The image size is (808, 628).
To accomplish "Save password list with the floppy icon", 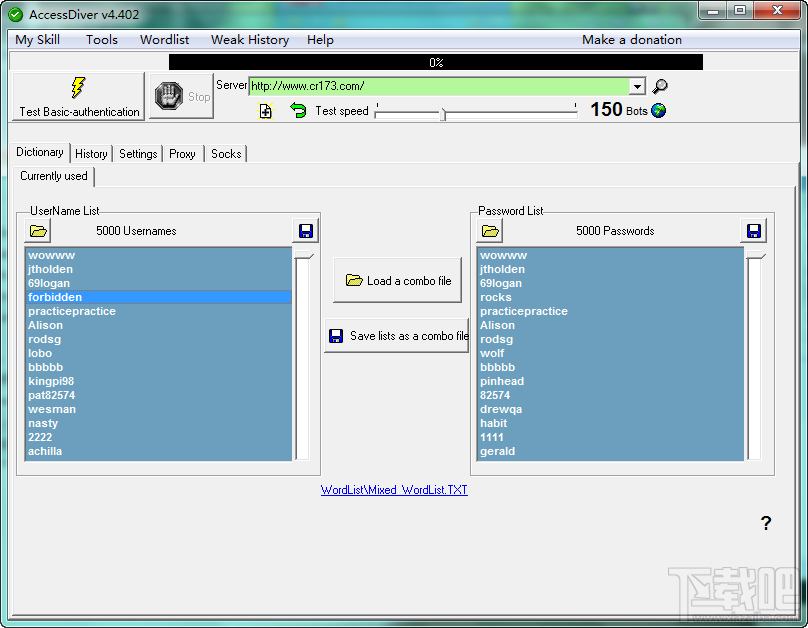I will click(753, 231).
